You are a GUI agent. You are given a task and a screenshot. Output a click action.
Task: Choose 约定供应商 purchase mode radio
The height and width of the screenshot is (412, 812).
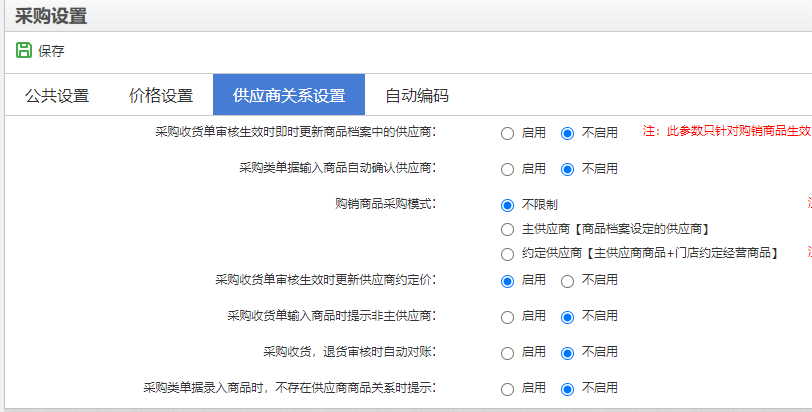508,254
